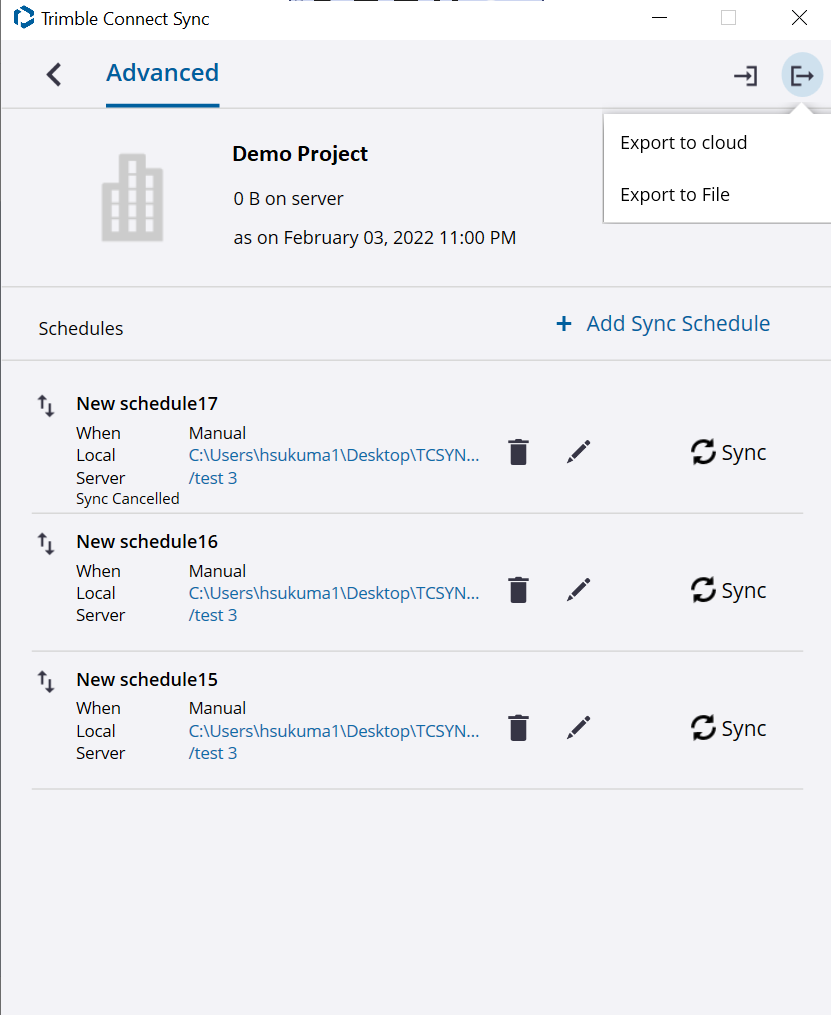831x1015 pixels.
Task: Remove New schedule16 via its trash icon
Action: pos(518,590)
